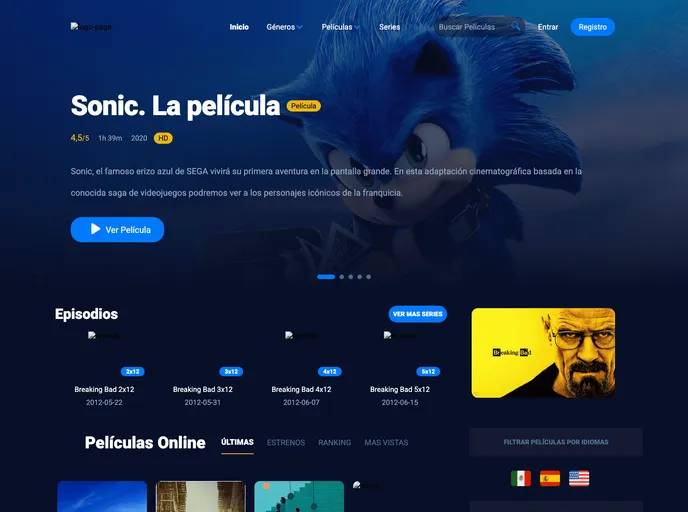Click the 5x12 episode badge

click(428, 372)
